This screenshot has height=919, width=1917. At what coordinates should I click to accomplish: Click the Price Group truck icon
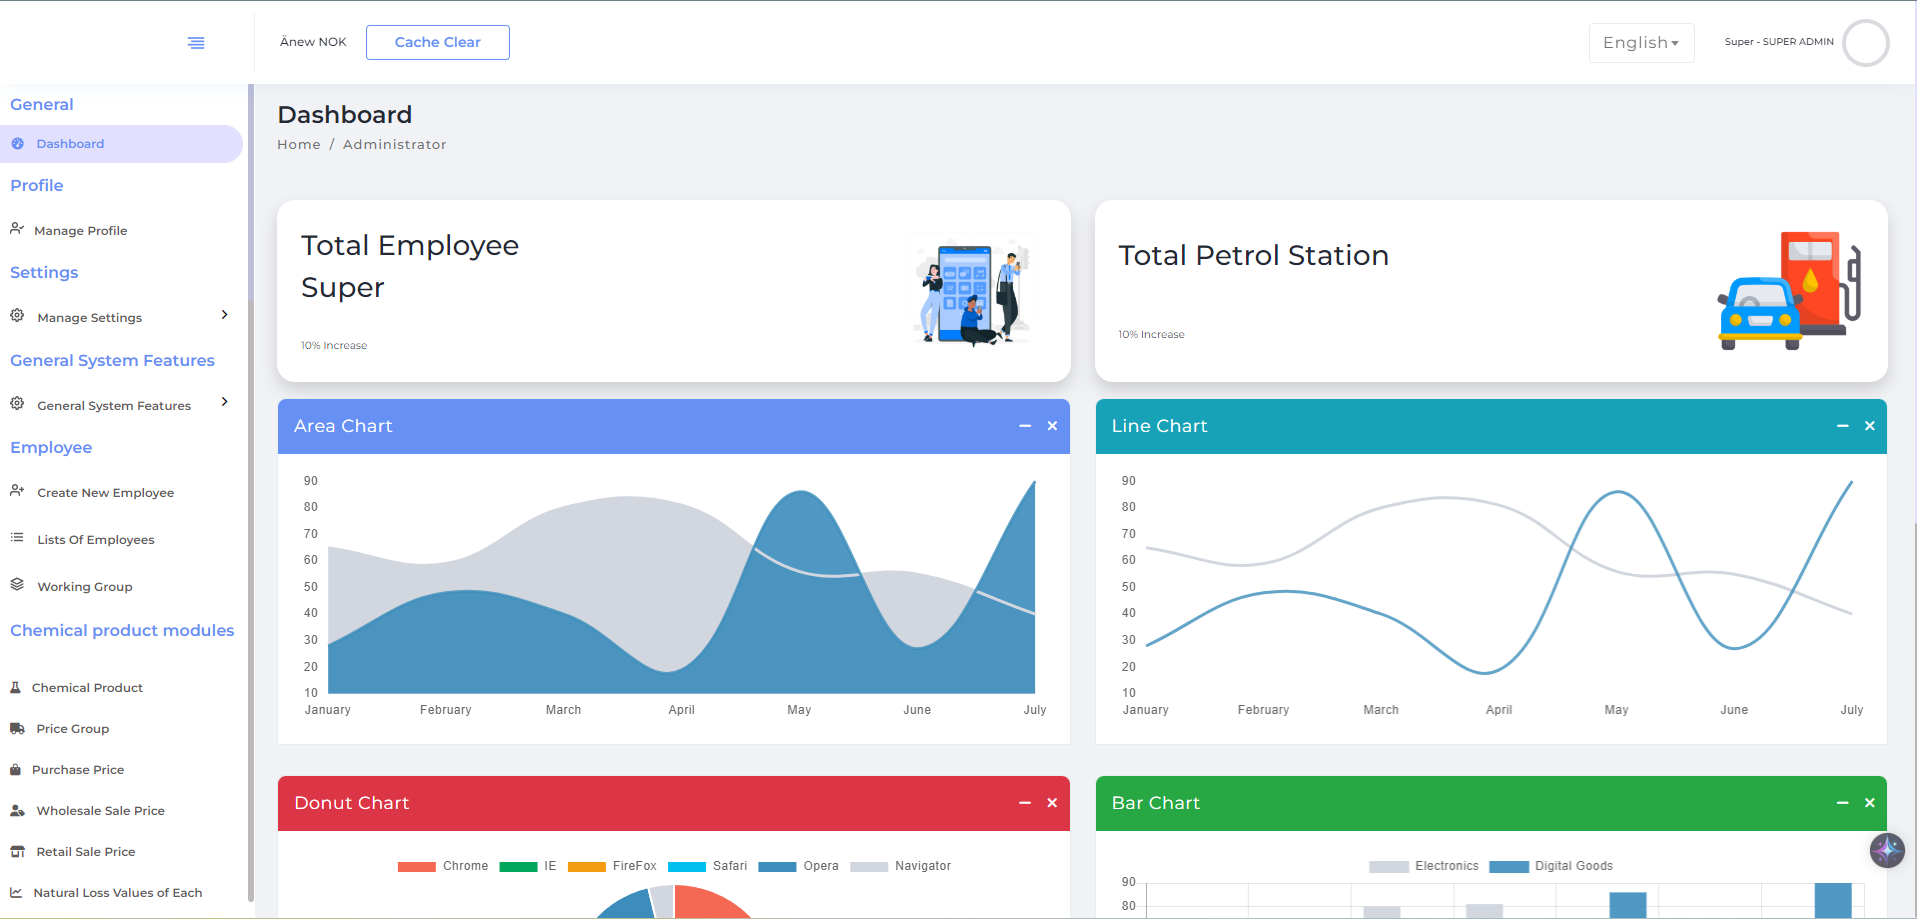point(17,729)
